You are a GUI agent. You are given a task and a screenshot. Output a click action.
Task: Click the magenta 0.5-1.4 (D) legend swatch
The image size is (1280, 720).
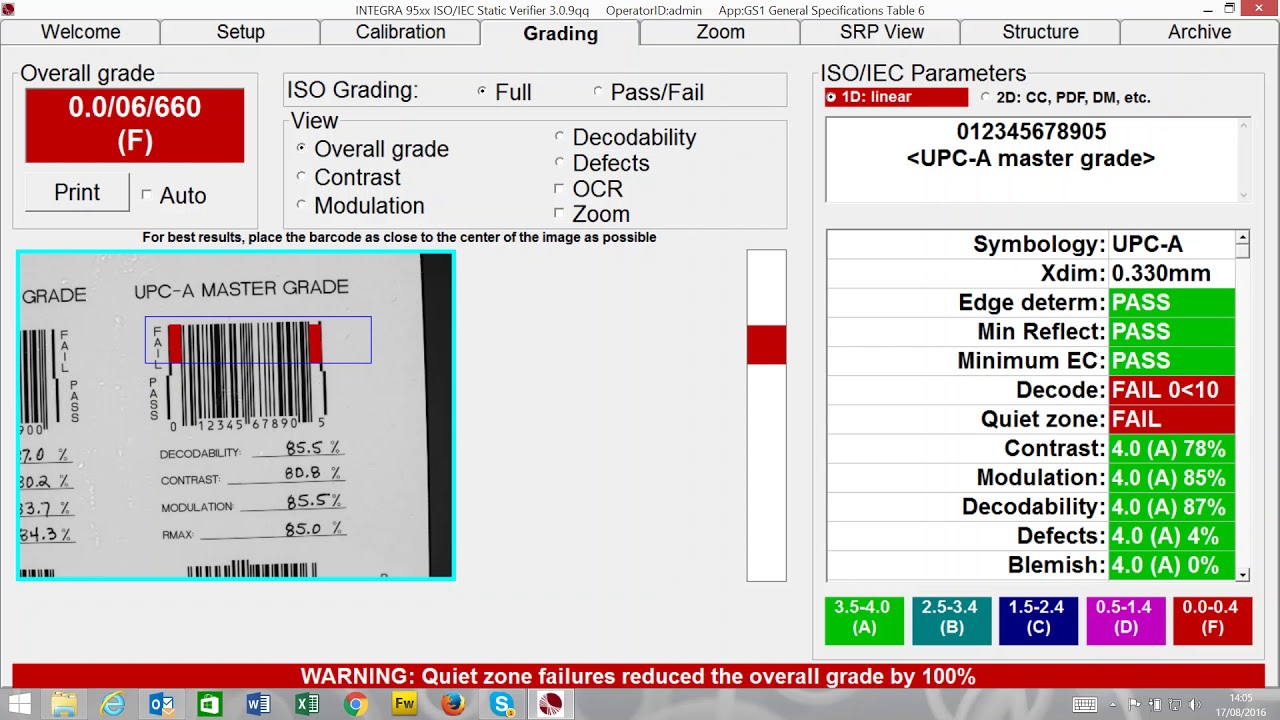pyautogui.click(x=1125, y=620)
